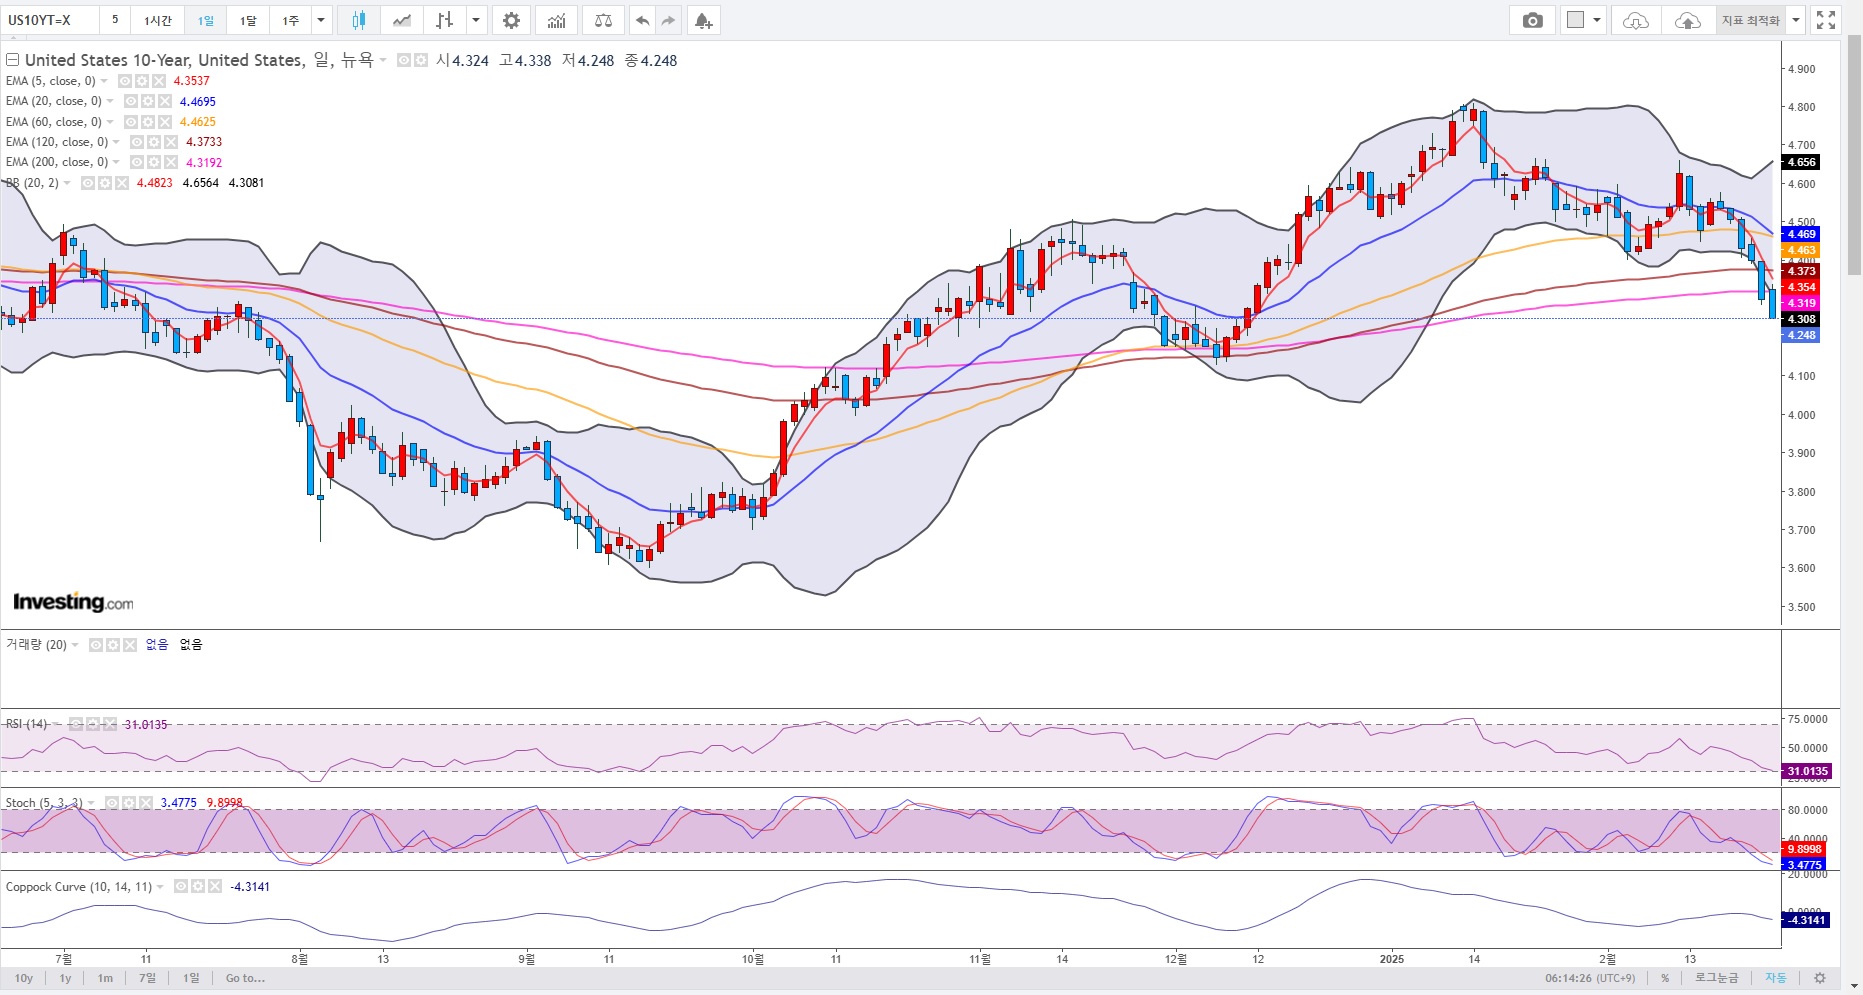Viewport: 1863px width, 995px height.
Task: Open the time interval dropdown arrow
Action: coord(321,20)
